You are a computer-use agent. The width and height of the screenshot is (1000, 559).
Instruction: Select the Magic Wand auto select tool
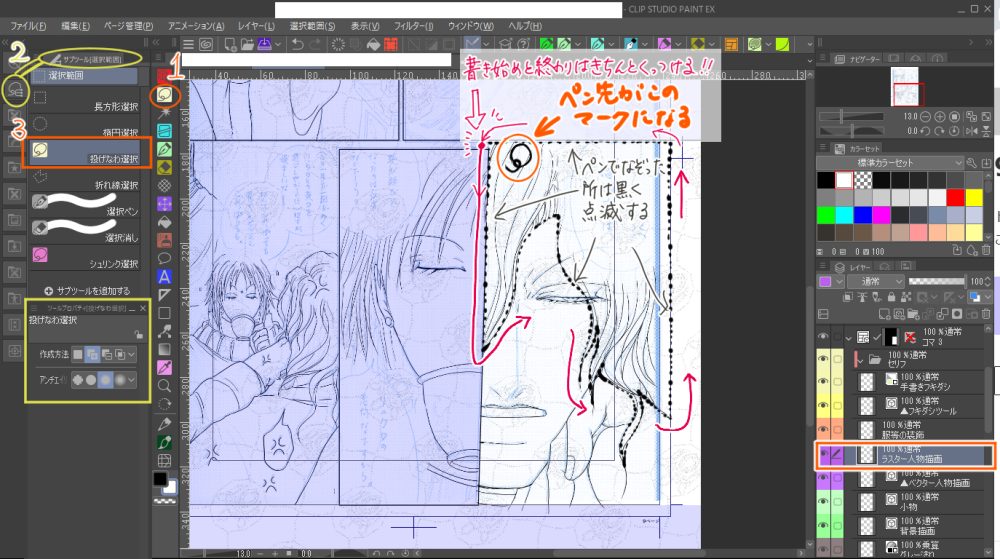click(163, 113)
